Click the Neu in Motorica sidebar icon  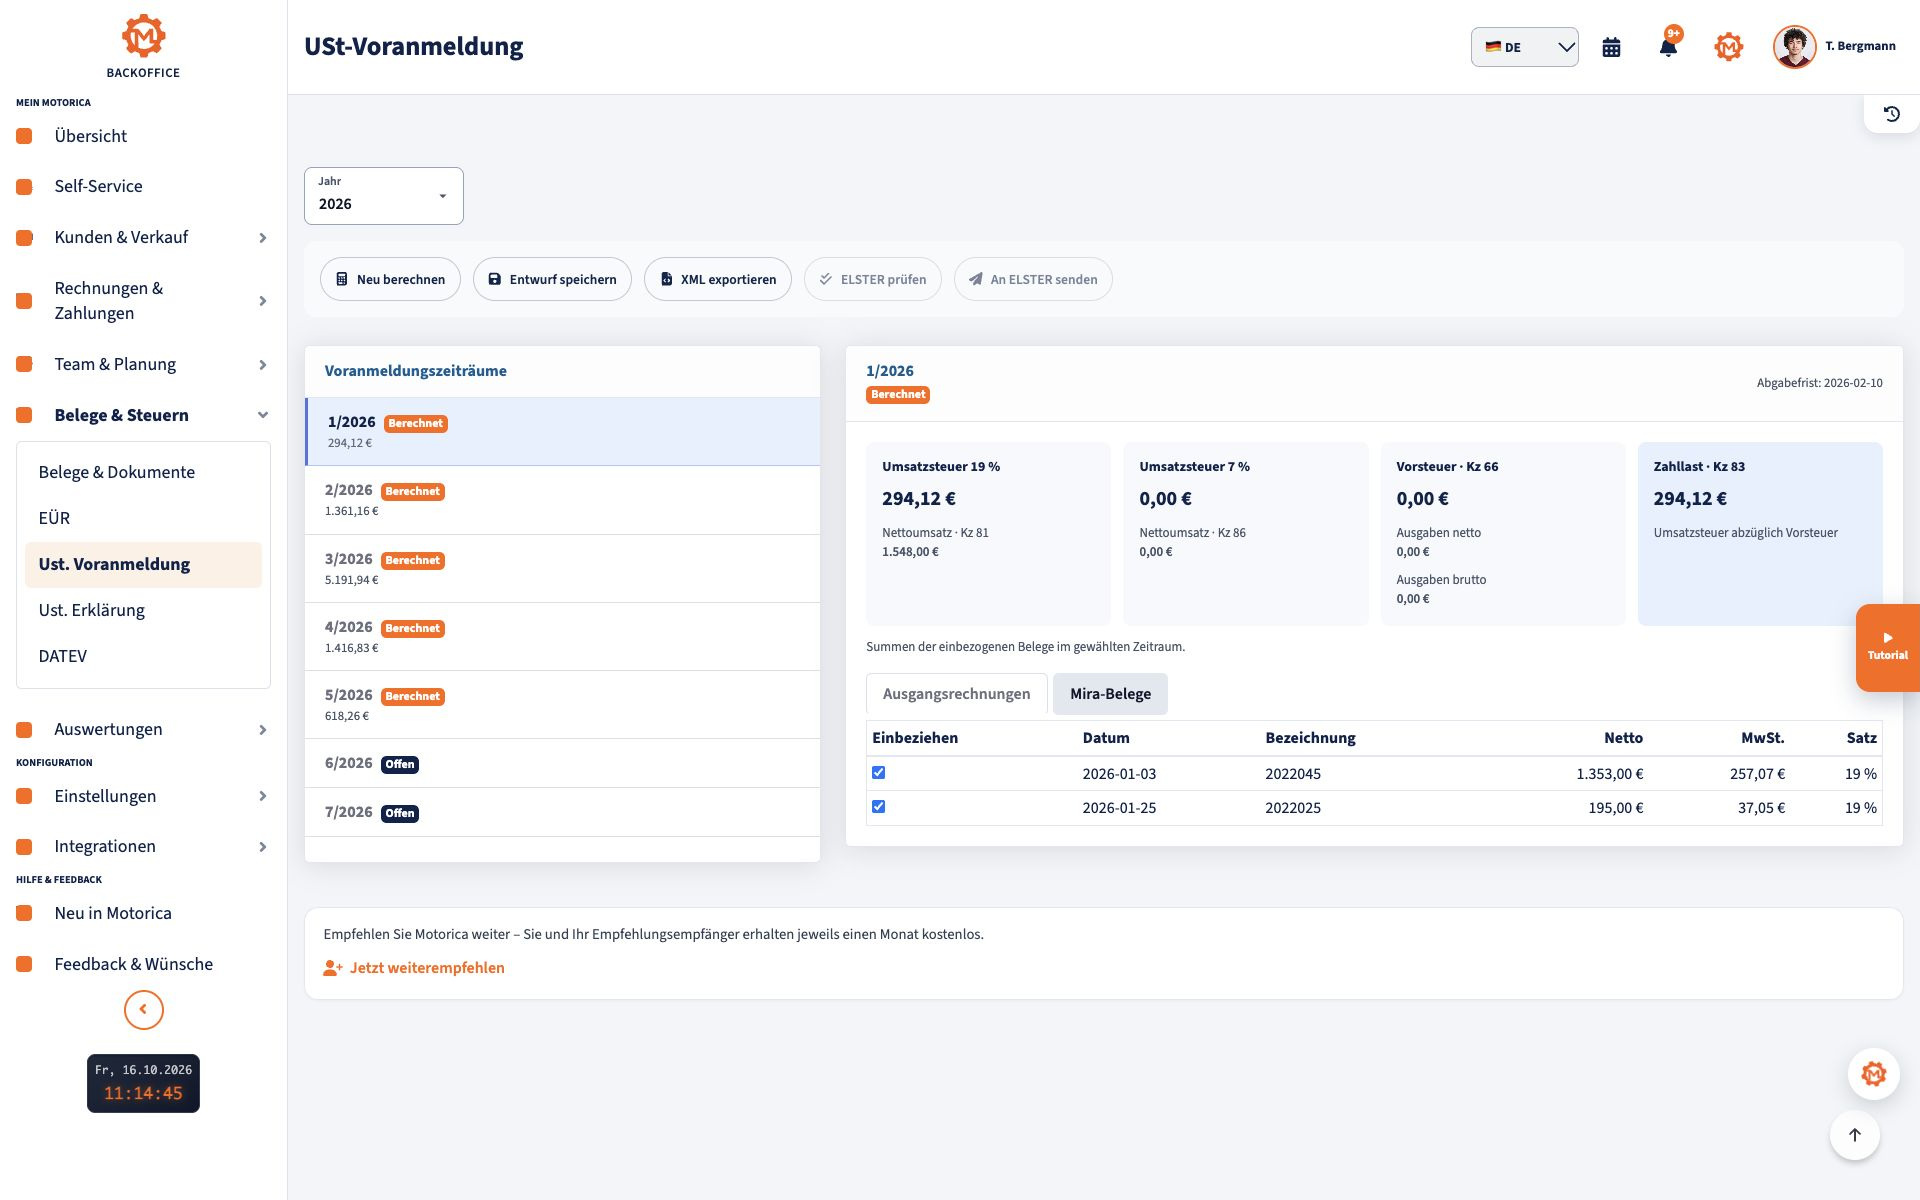point(24,913)
